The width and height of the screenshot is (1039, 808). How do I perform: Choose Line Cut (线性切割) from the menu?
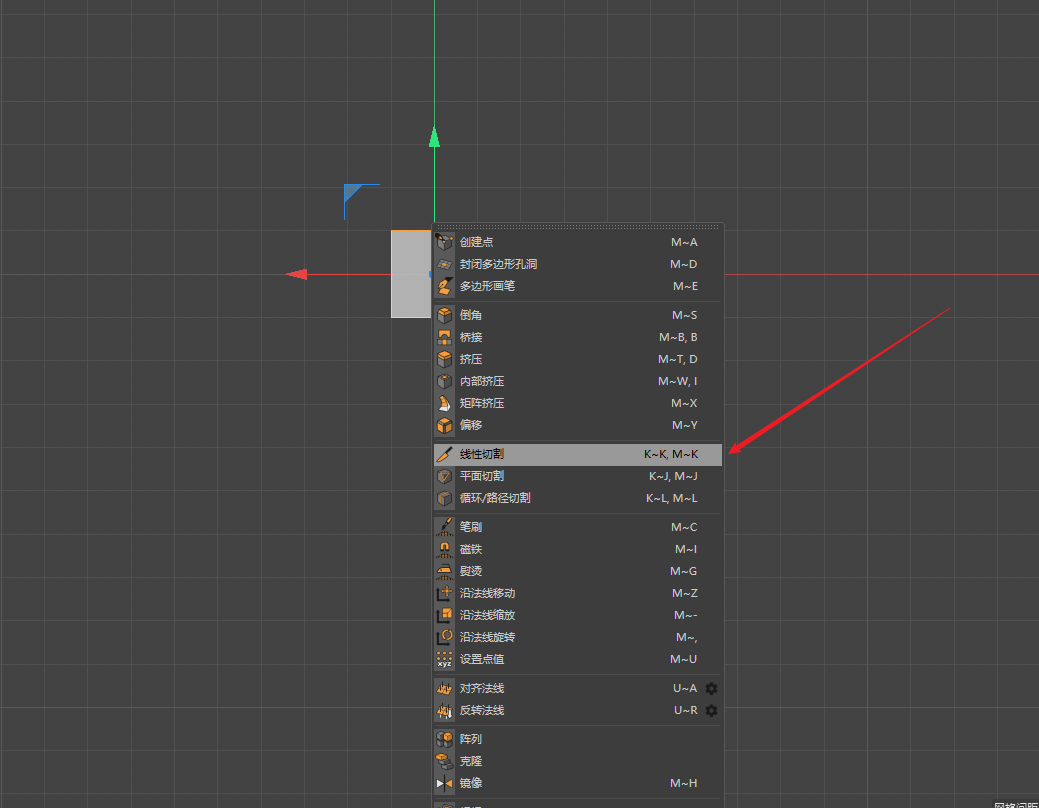(x=482, y=454)
